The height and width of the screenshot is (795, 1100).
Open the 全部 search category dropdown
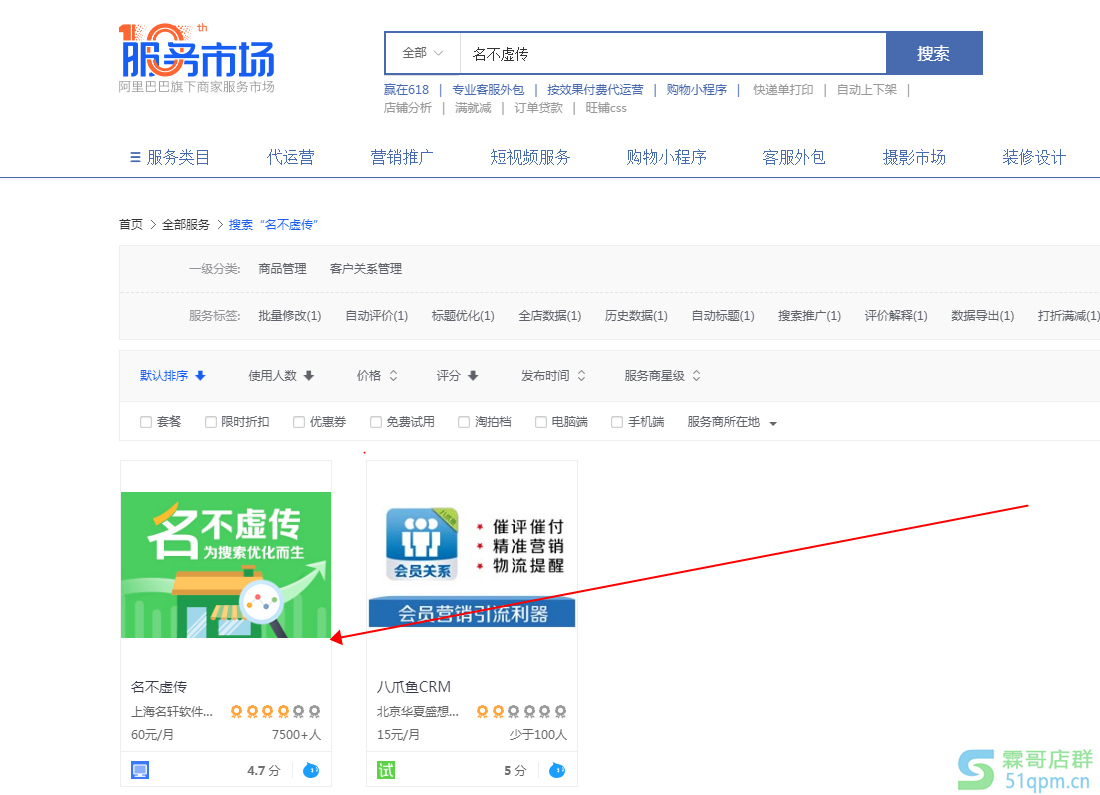click(422, 53)
